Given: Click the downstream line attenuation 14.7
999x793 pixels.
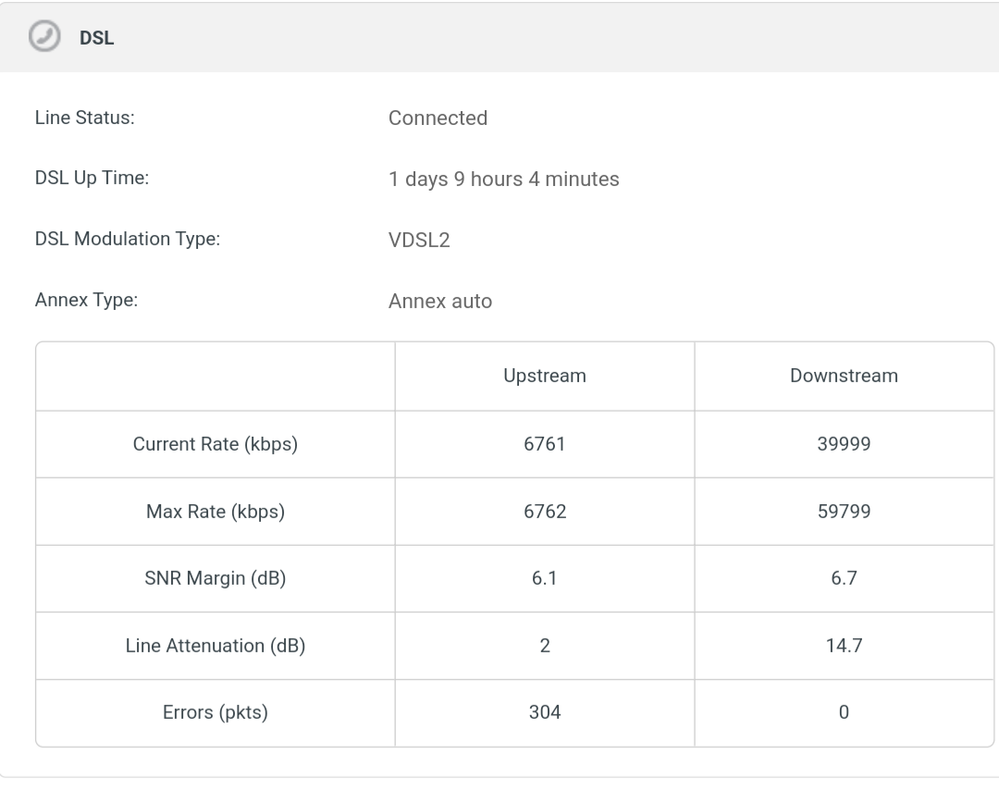Looking at the screenshot, I should coord(844,646).
